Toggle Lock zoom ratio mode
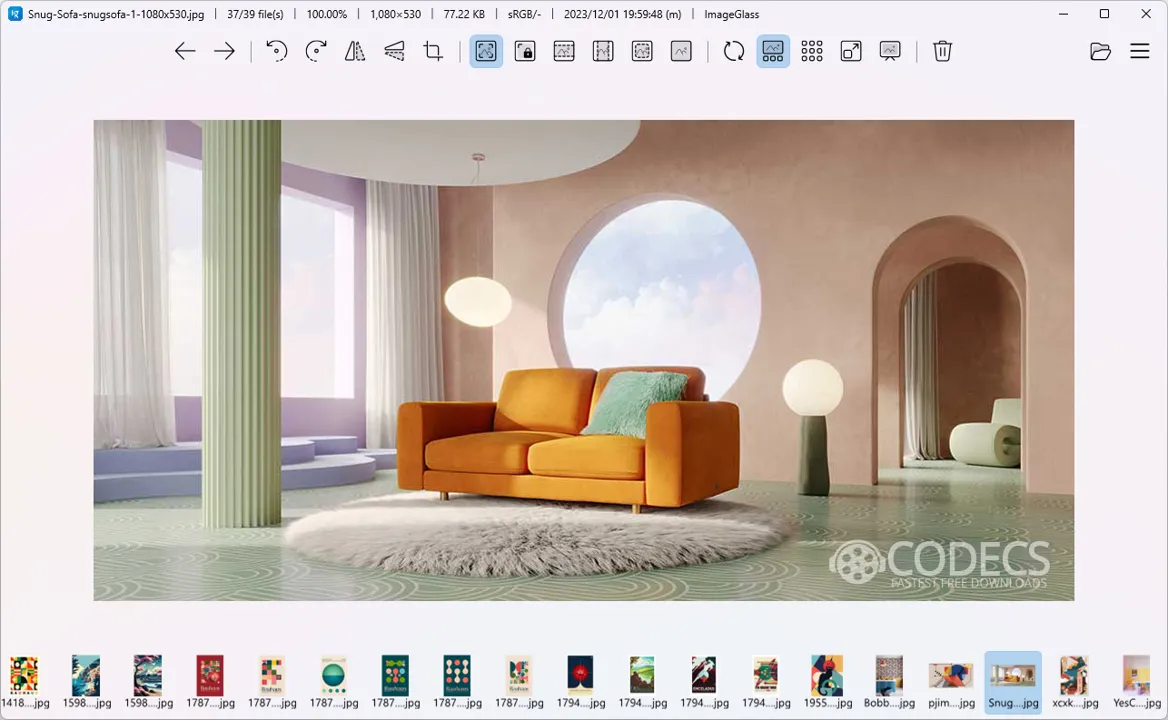This screenshot has width=1168, height=720. click(x=525, y=51)
